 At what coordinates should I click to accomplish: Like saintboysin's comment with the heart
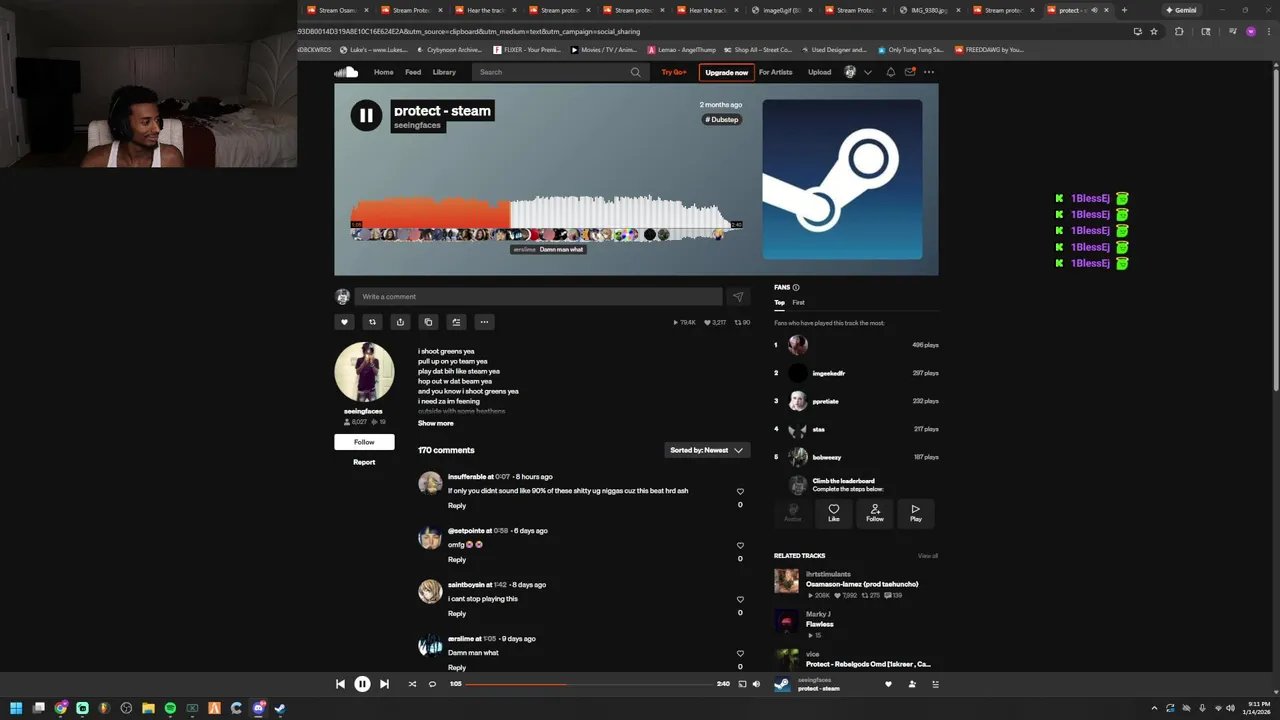740,599
